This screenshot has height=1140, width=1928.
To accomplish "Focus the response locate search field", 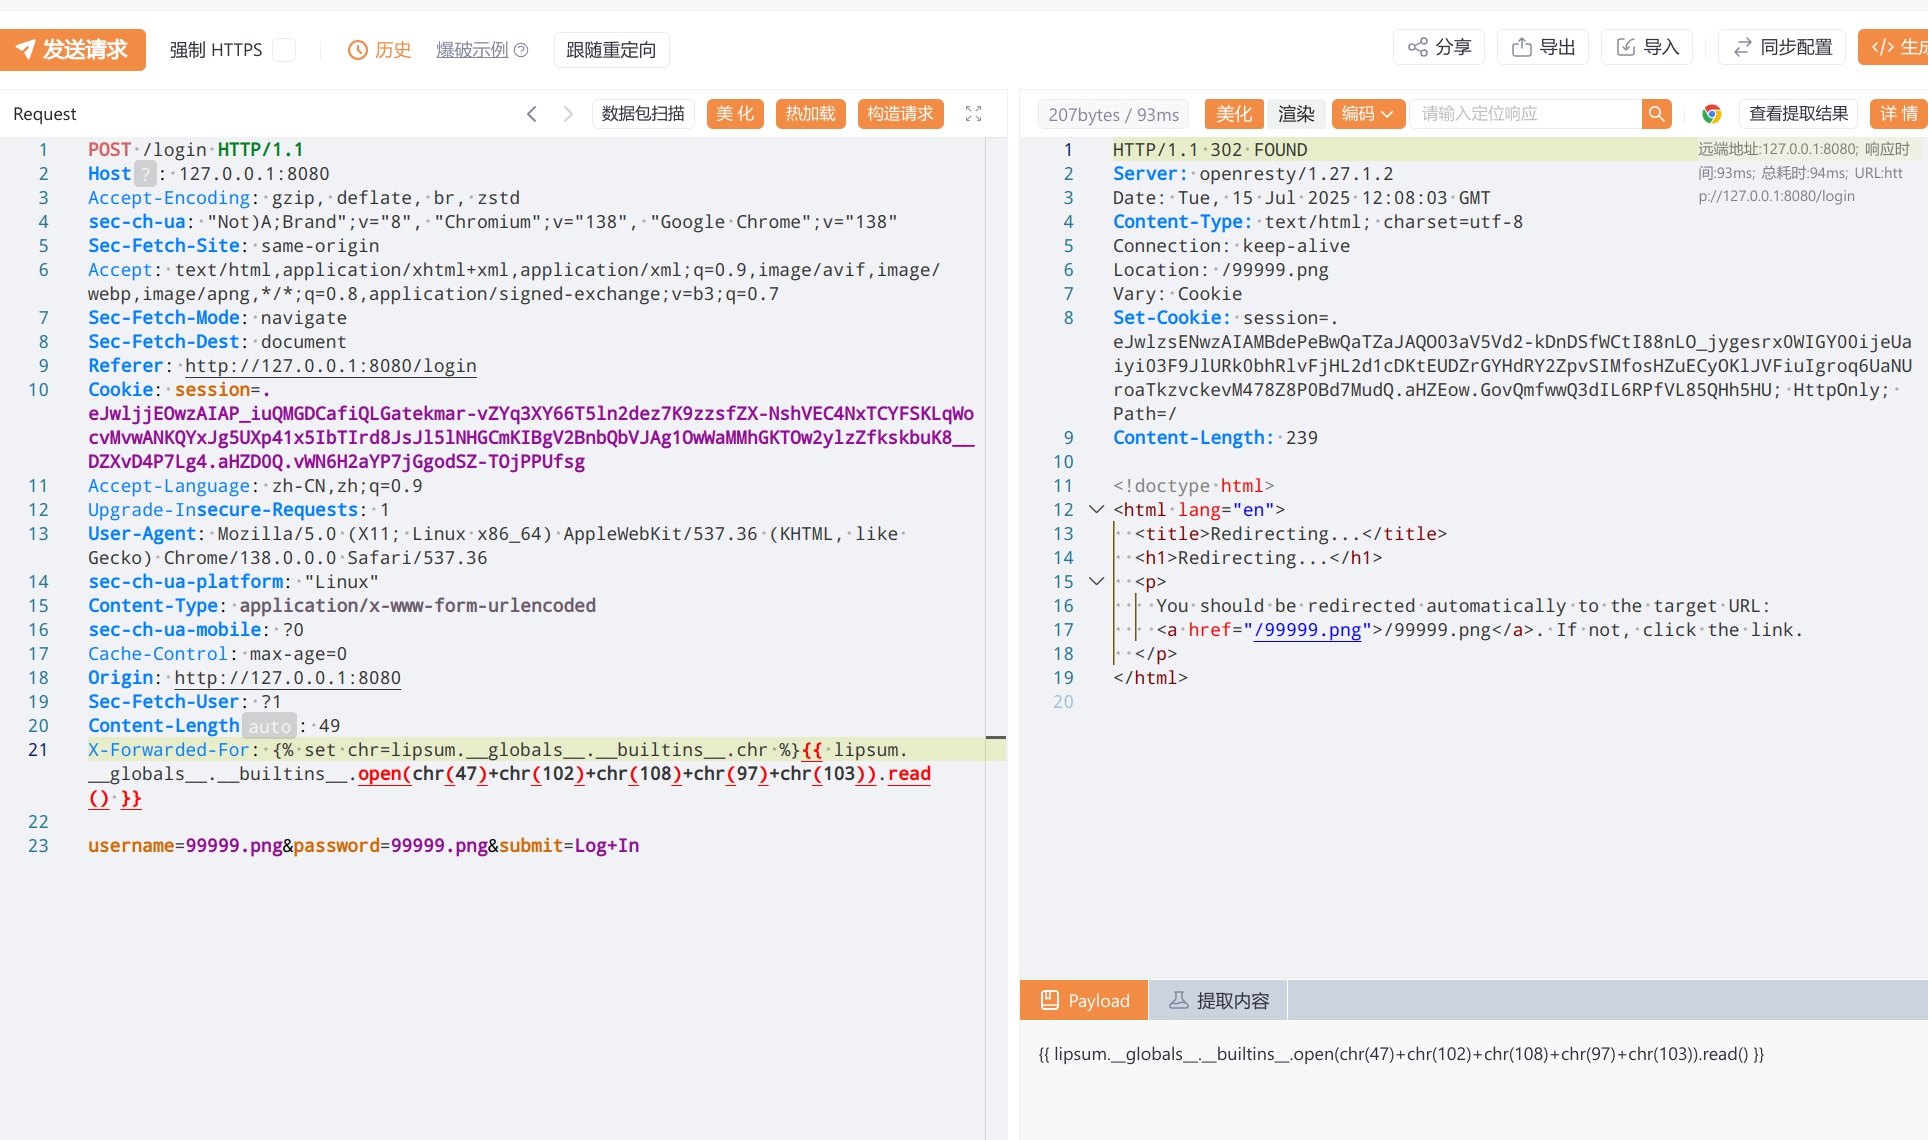I will [1525, 114].
